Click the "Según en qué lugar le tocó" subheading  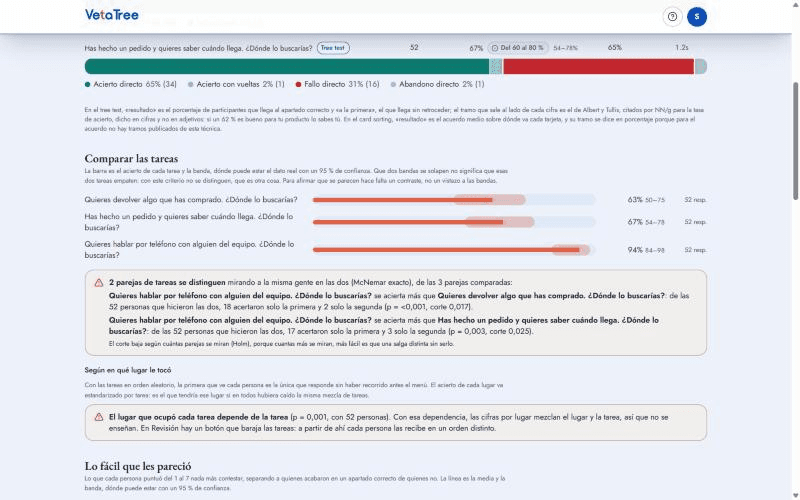(128, 370)
